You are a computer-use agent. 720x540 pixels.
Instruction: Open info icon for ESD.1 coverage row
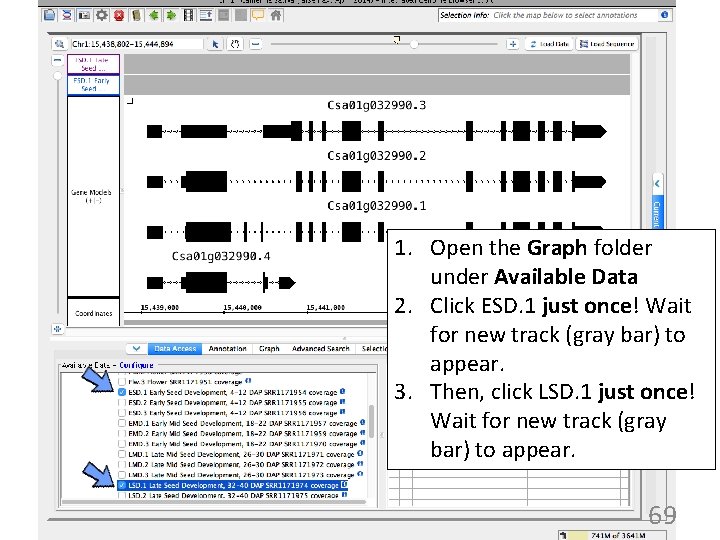pos(342,392)
